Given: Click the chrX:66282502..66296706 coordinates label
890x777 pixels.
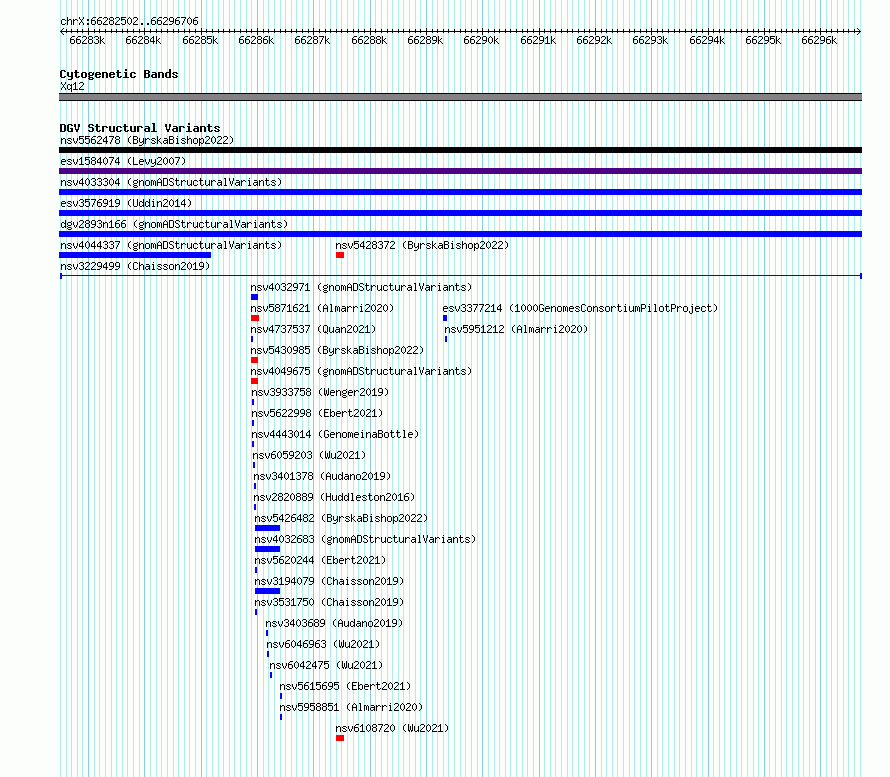Looking at the screenshot, I should coord(129,21).
